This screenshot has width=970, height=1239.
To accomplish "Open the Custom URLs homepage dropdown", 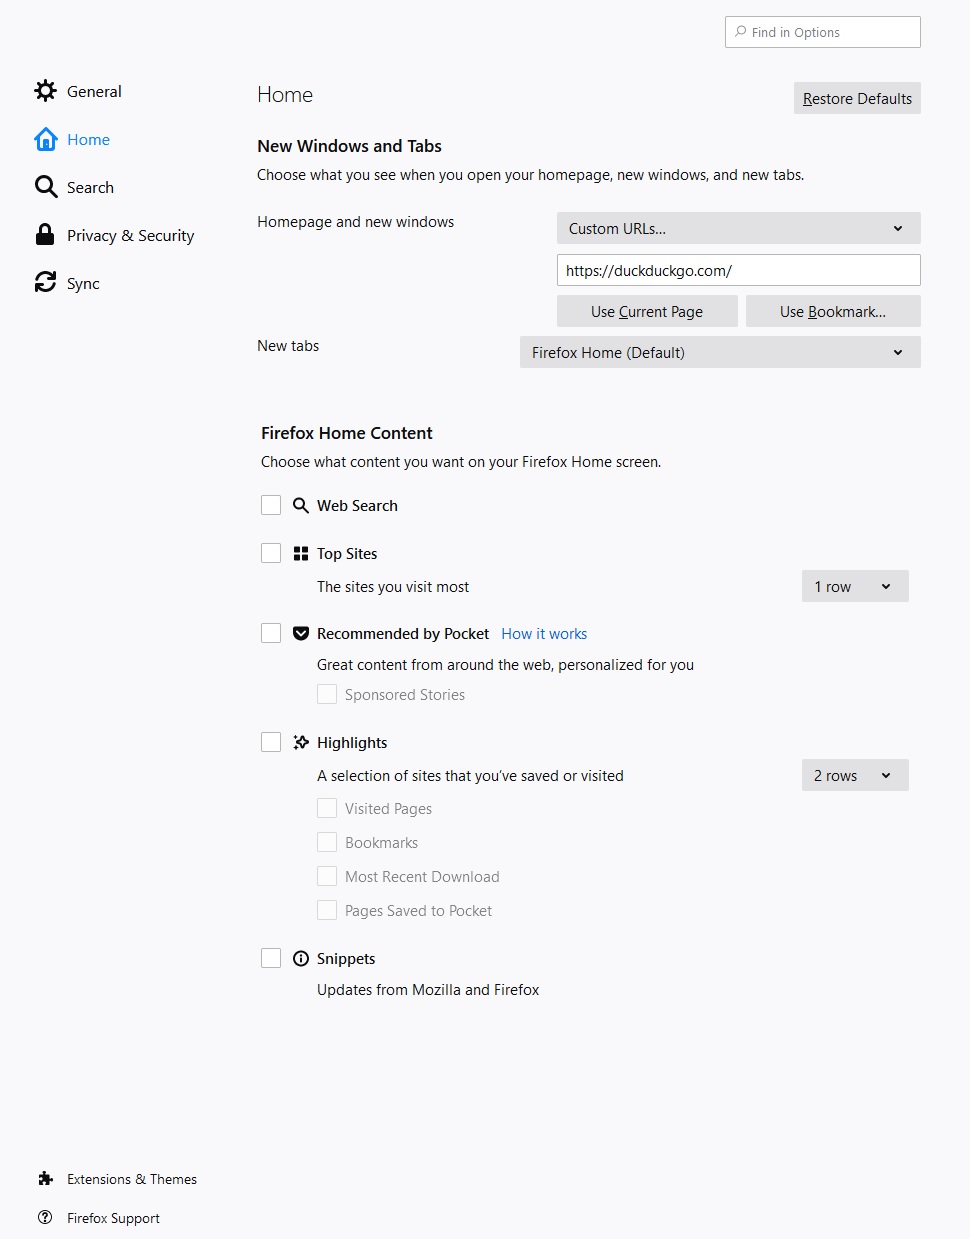I will 738,228.
